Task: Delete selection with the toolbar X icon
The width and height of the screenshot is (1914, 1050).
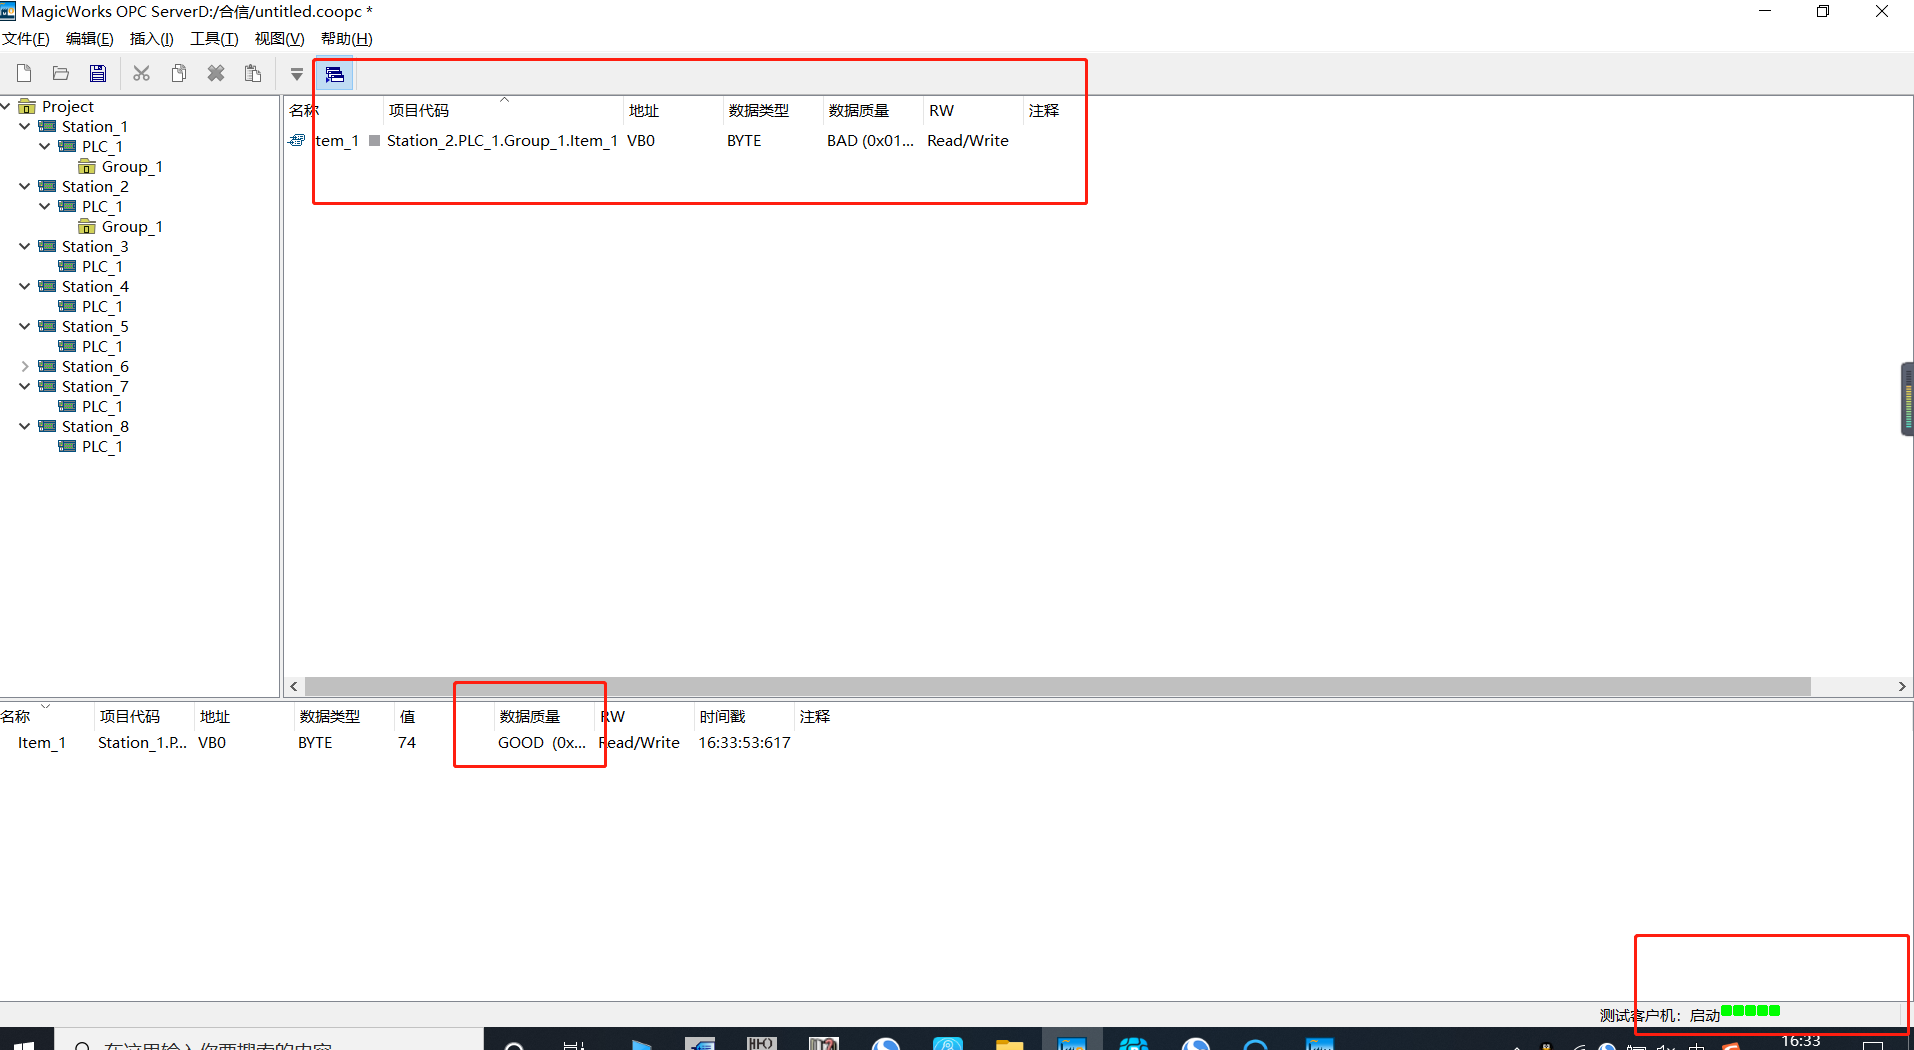Action: (x=216, y=73)
